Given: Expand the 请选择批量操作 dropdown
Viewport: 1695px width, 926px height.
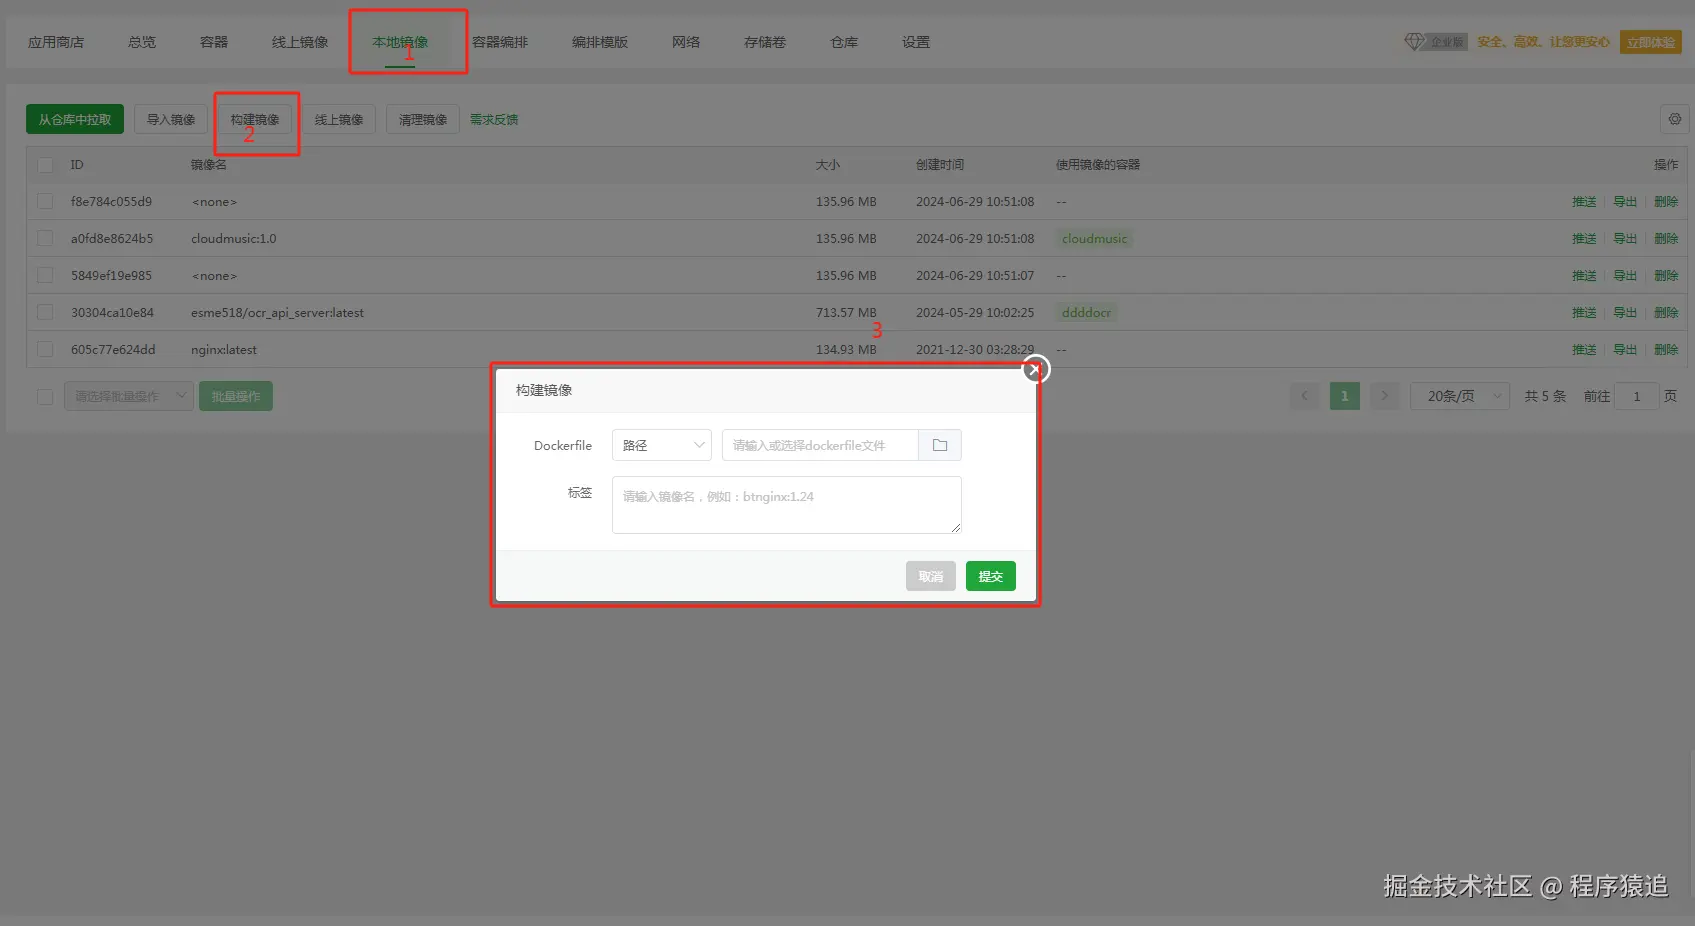Looking at the screenshot, I should (x=128, y=396).
